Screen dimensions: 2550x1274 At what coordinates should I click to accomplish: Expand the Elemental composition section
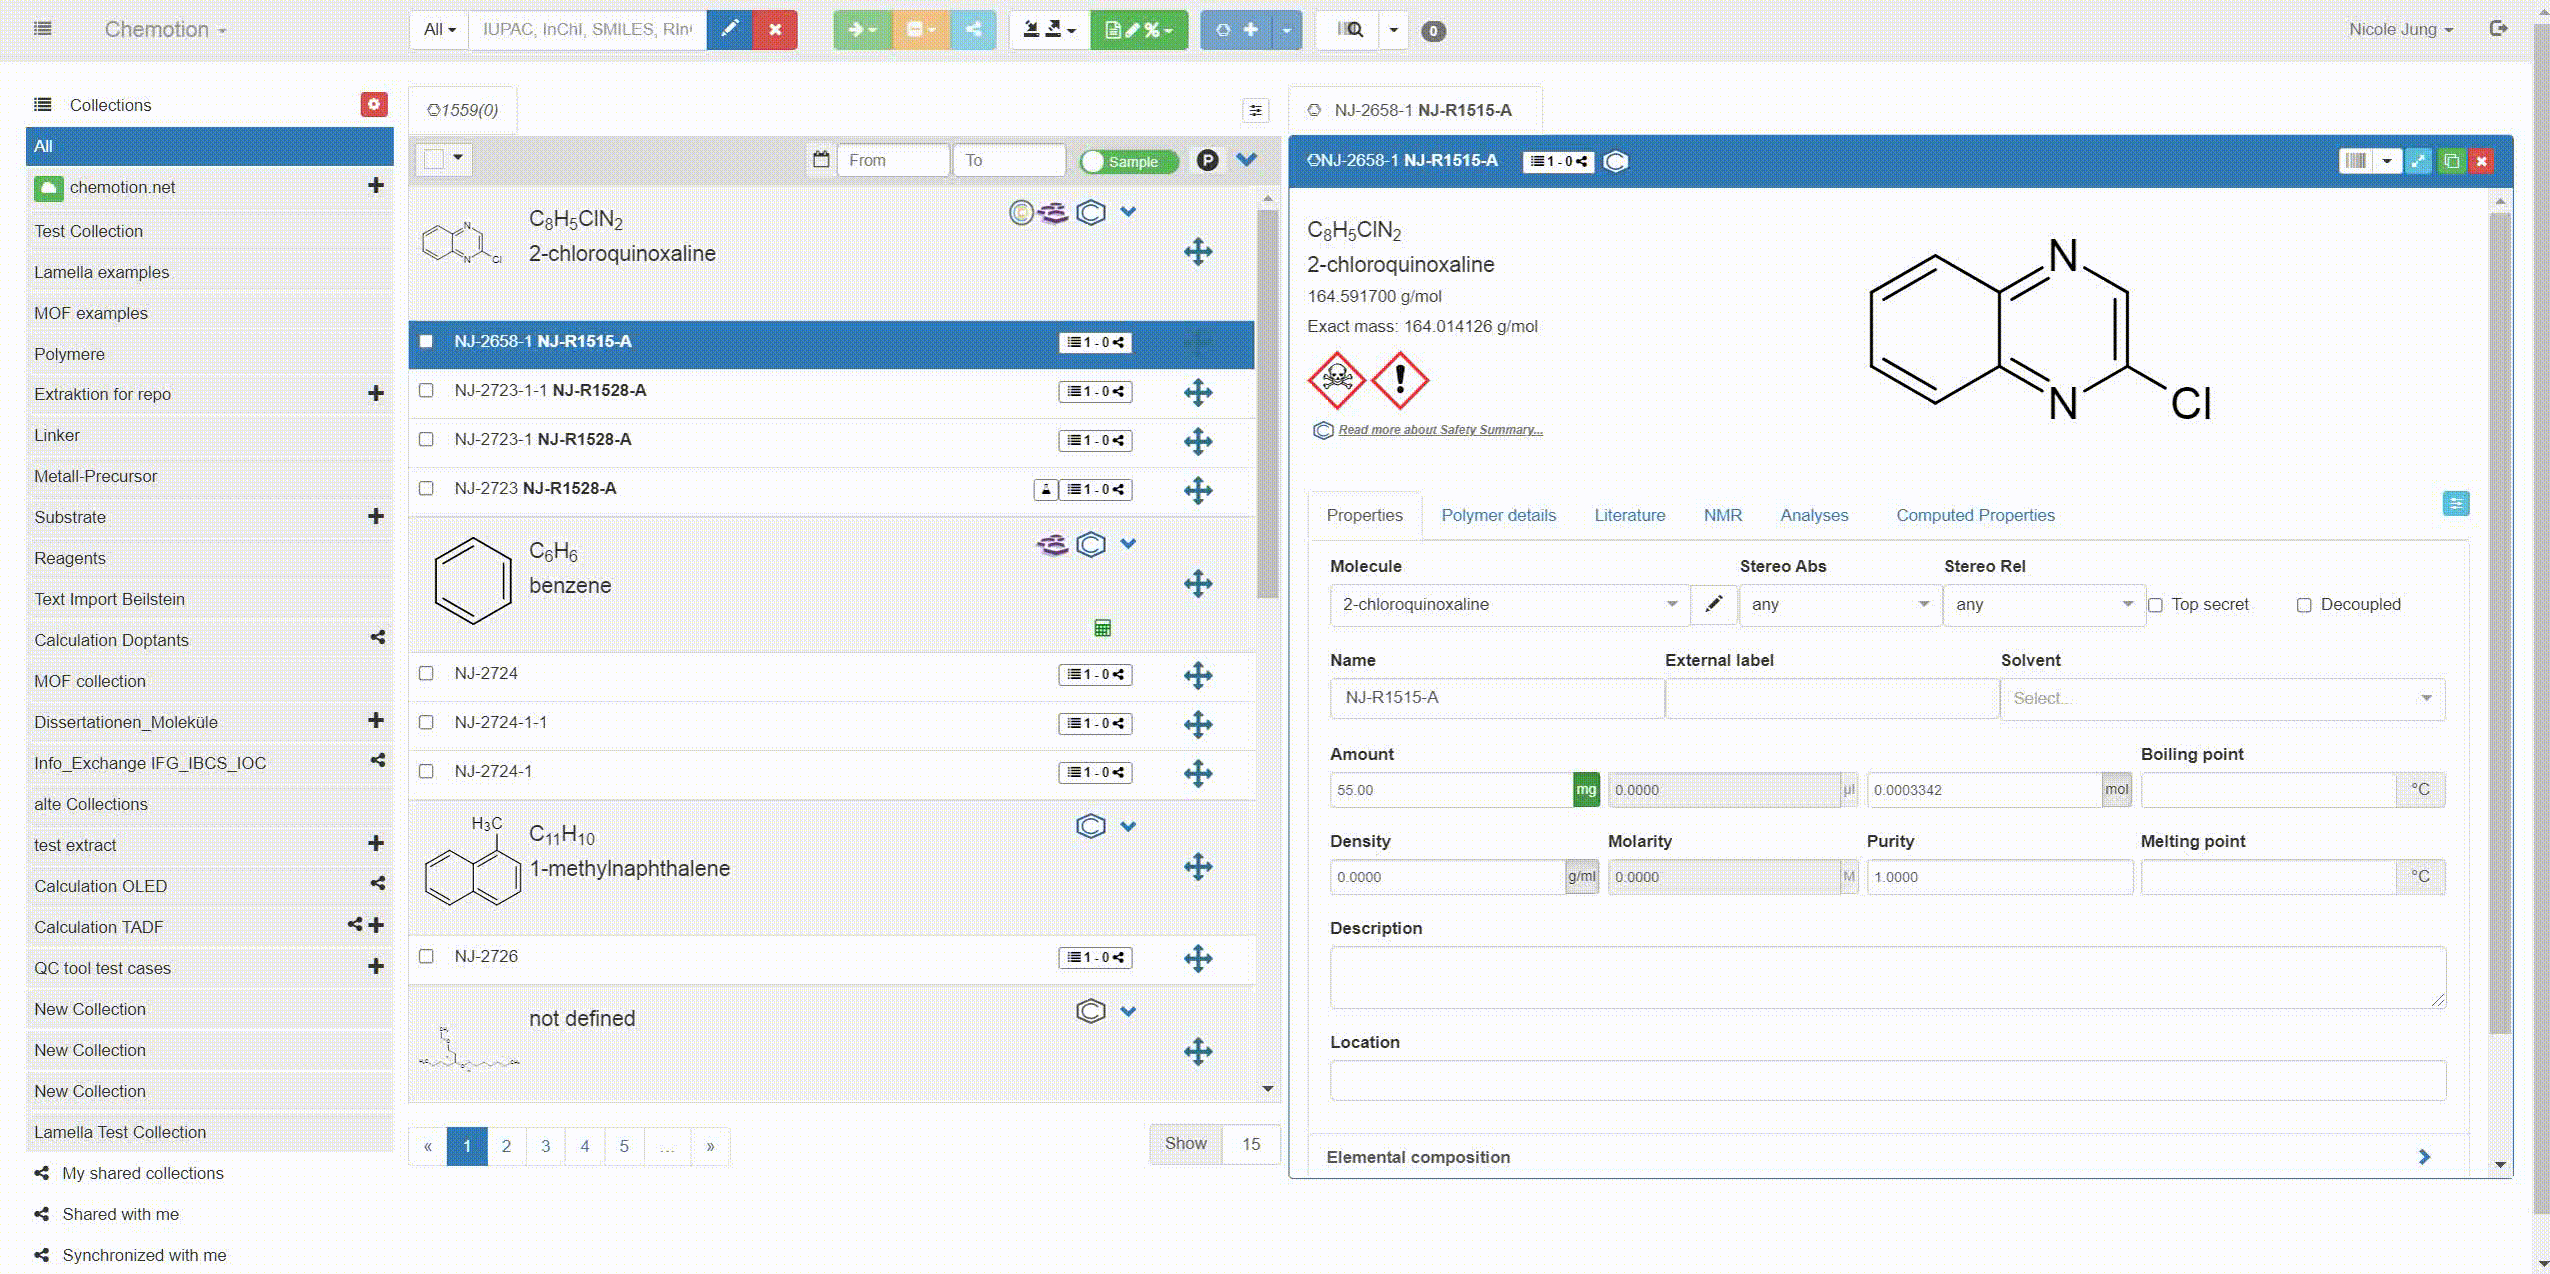pos(2428,1157)
